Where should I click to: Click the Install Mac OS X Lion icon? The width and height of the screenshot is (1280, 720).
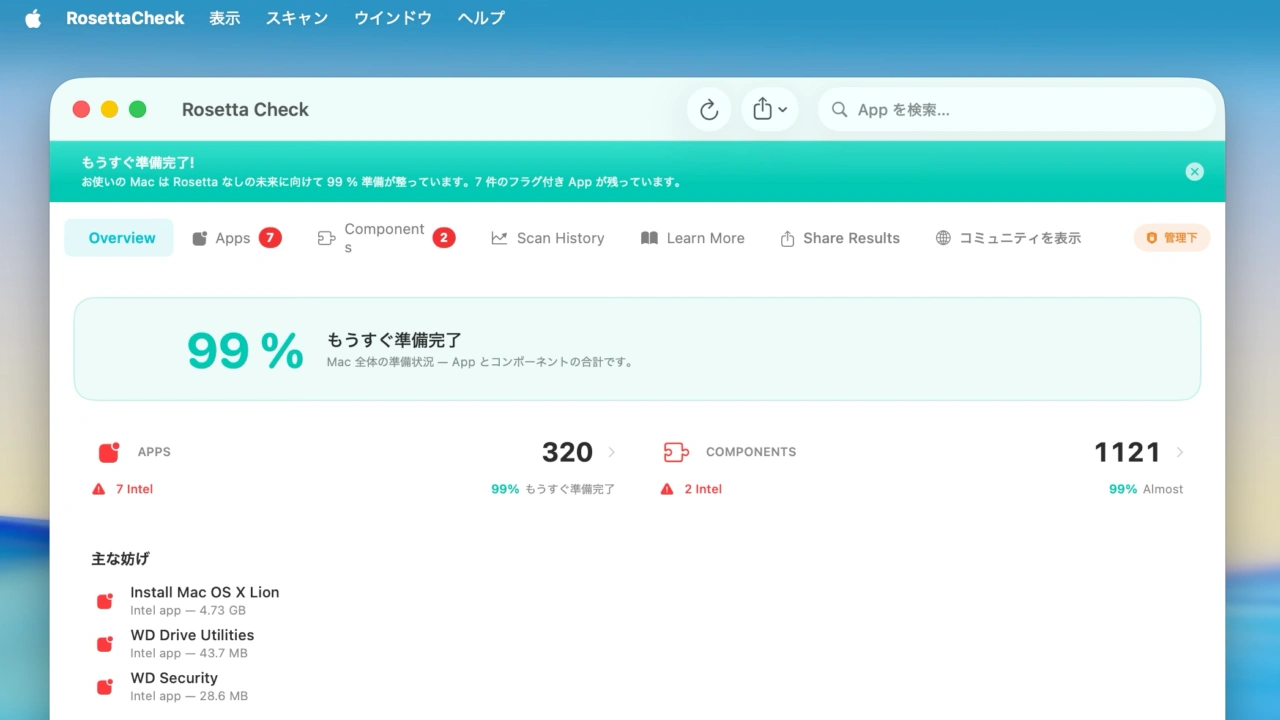[104, 601]
